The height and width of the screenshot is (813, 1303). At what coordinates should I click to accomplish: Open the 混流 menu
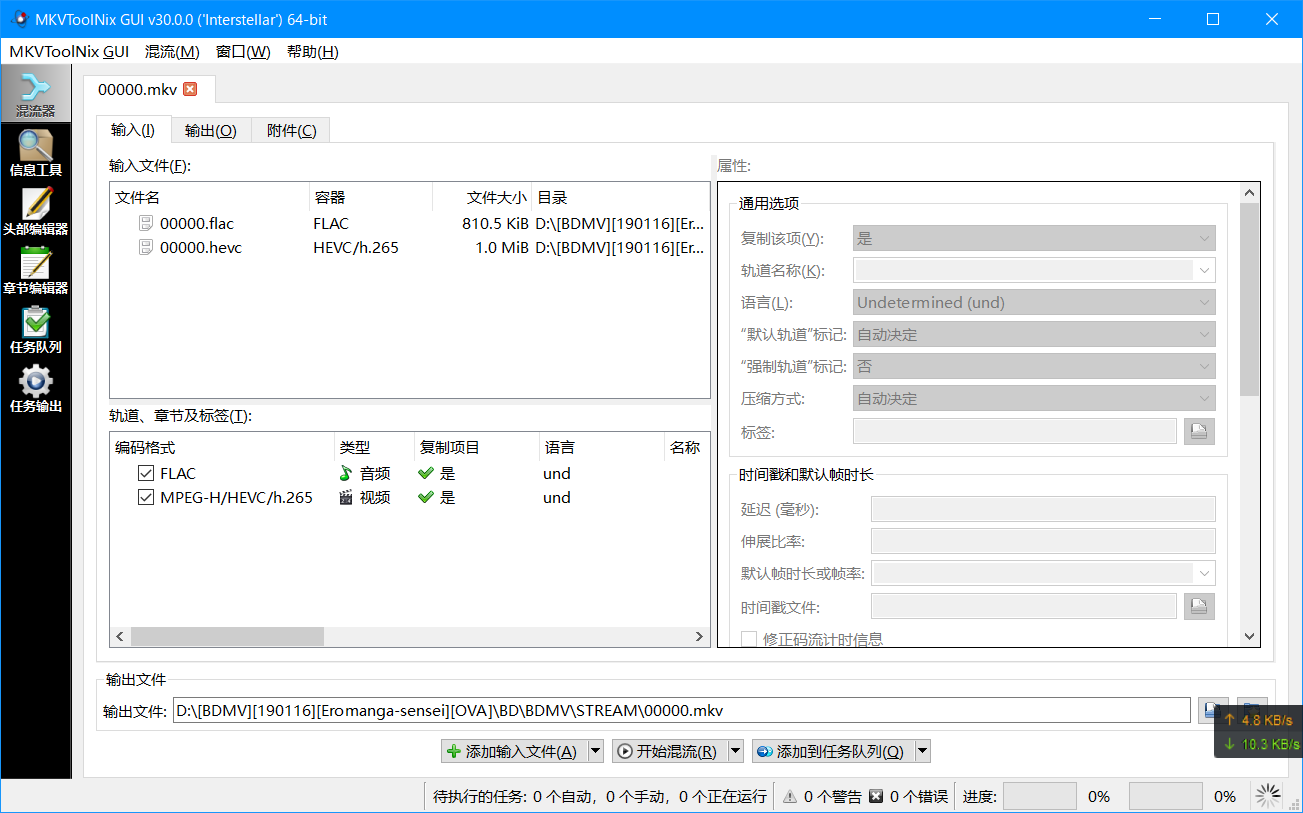[x=172, y=52]
